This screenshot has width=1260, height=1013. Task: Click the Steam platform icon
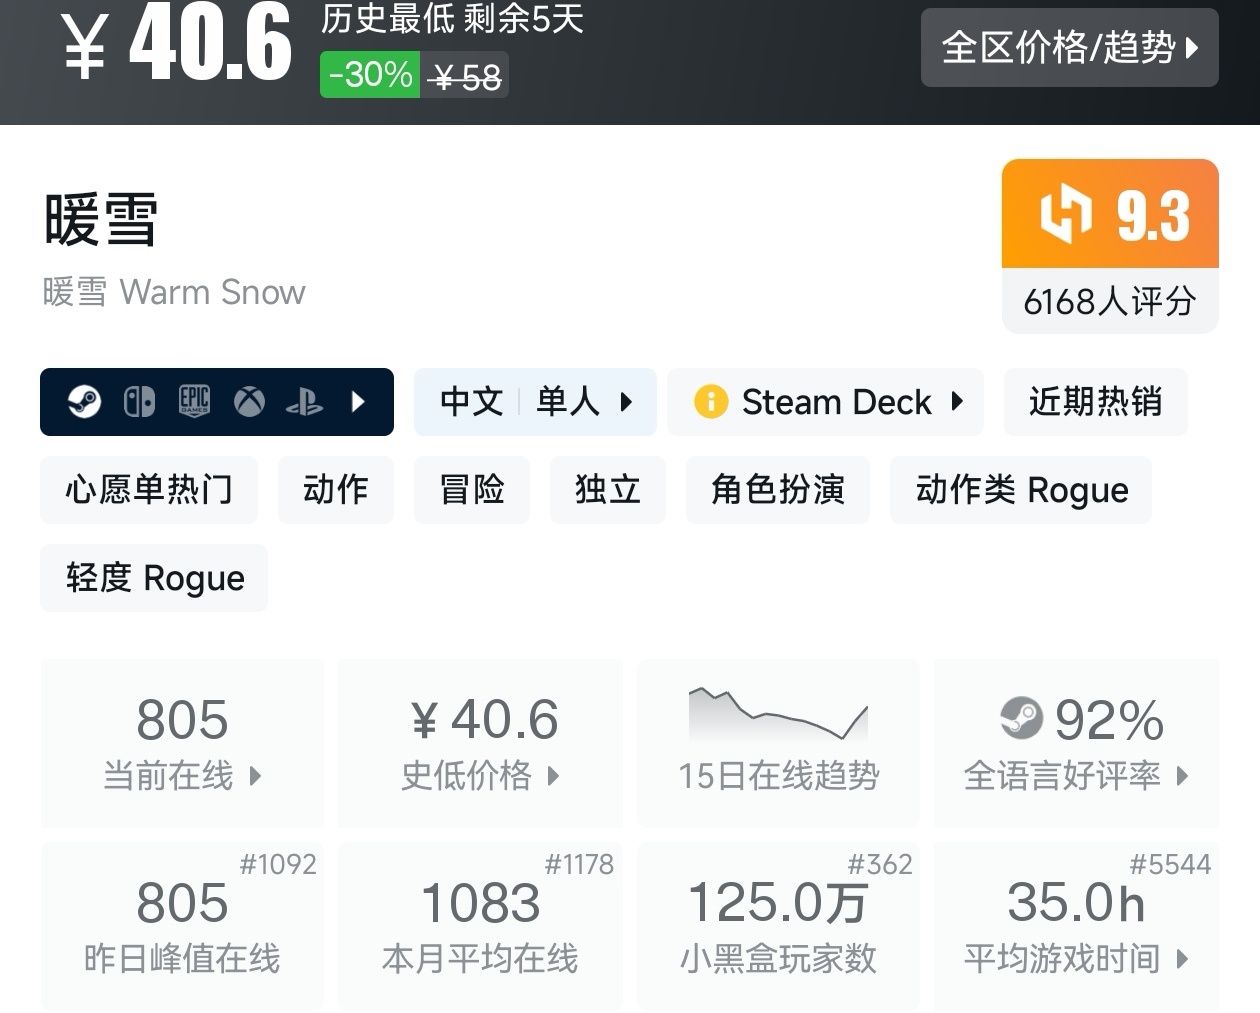(84, 402)
